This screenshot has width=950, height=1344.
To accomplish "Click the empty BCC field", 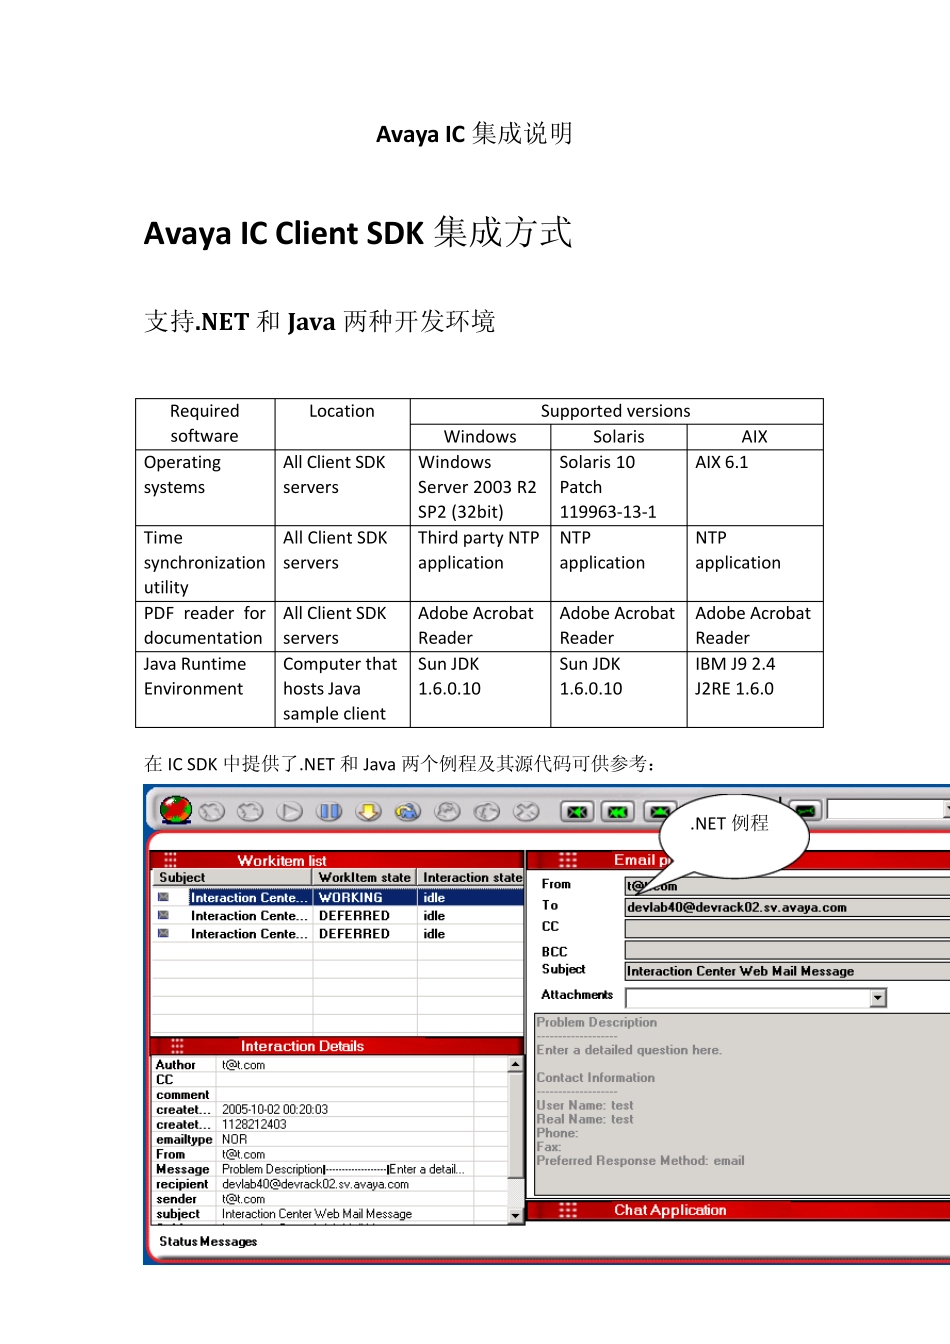I will [x=787, y=950].
